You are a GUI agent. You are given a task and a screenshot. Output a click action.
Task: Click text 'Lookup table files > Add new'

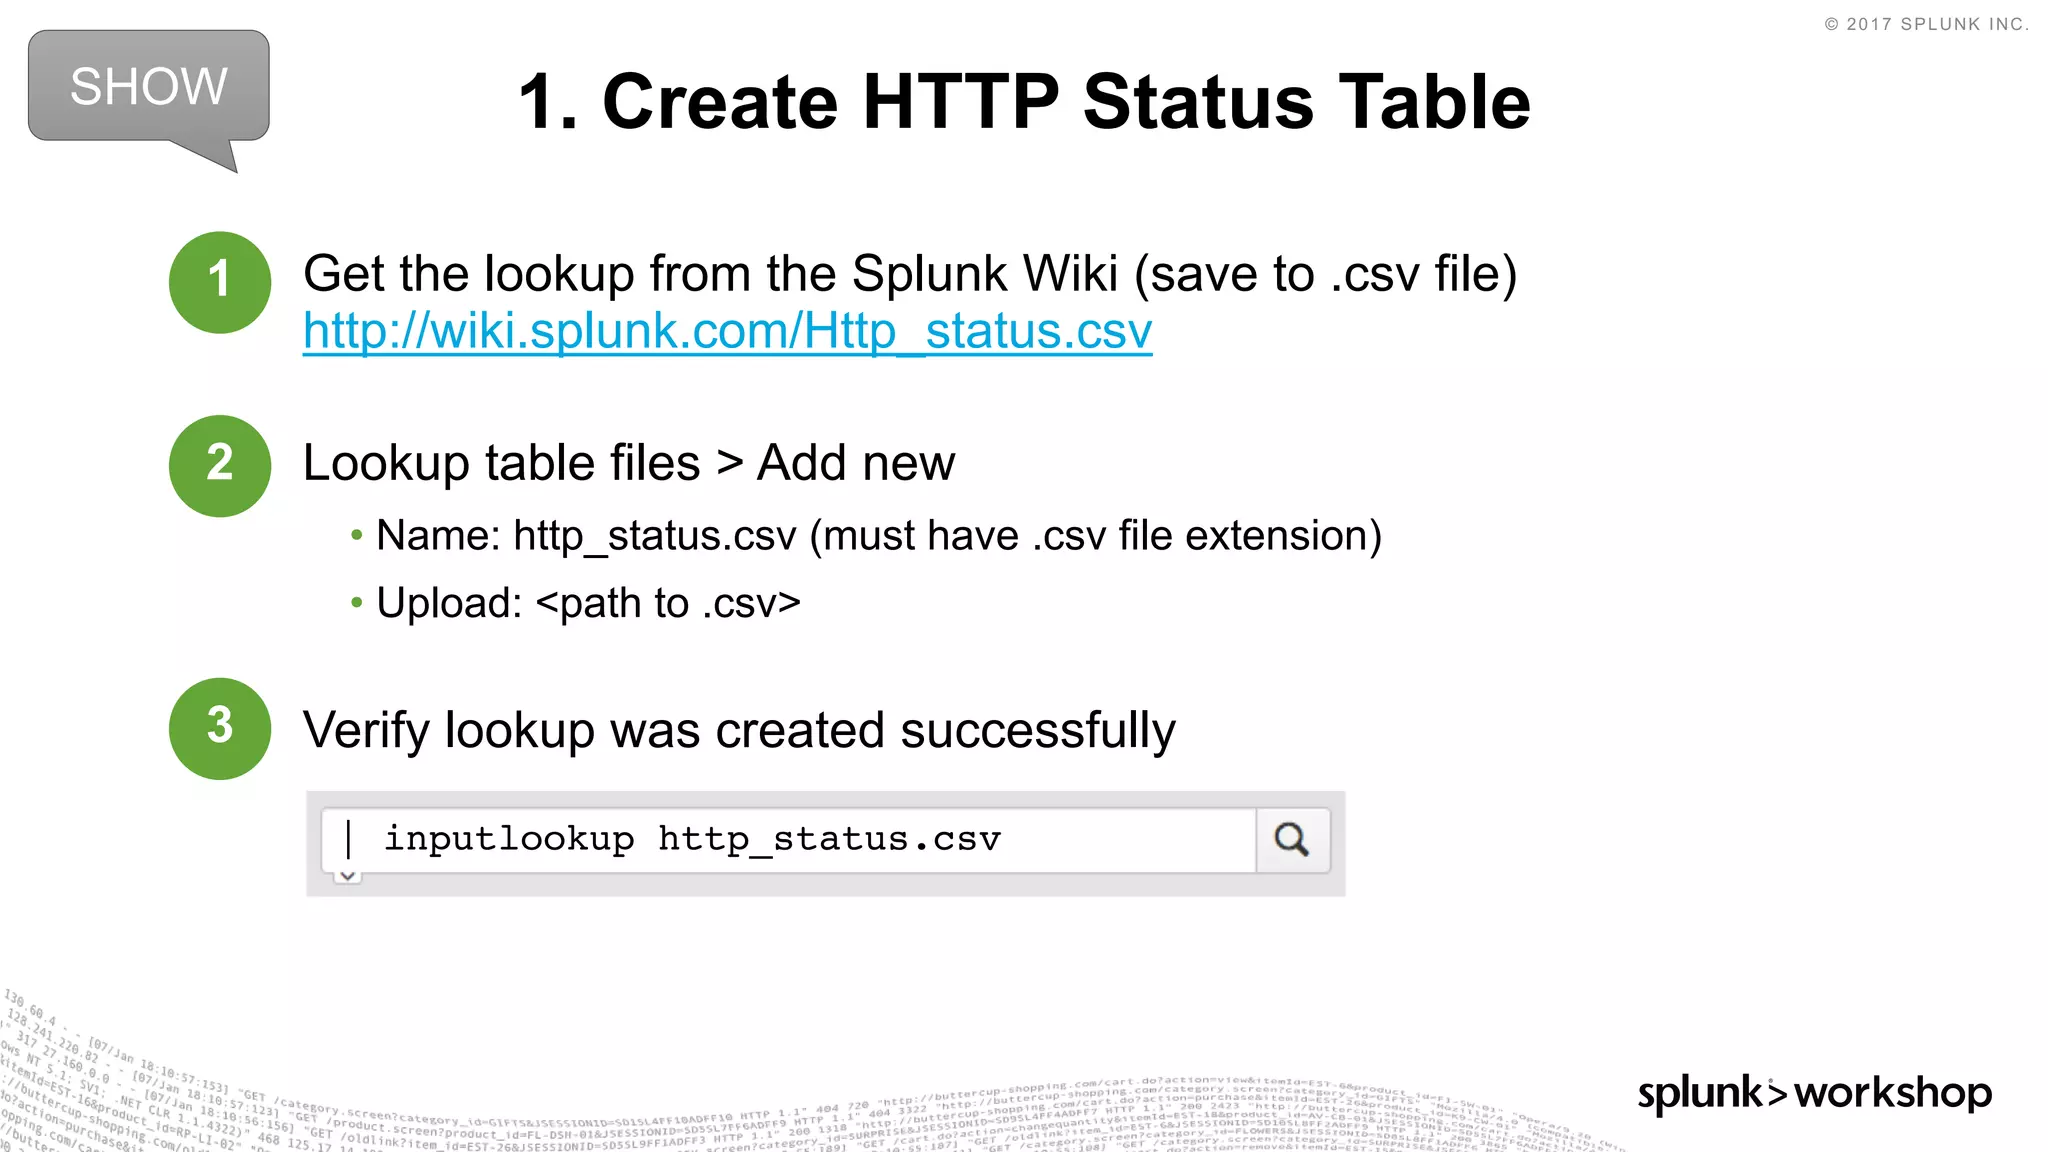click(629, 463)
